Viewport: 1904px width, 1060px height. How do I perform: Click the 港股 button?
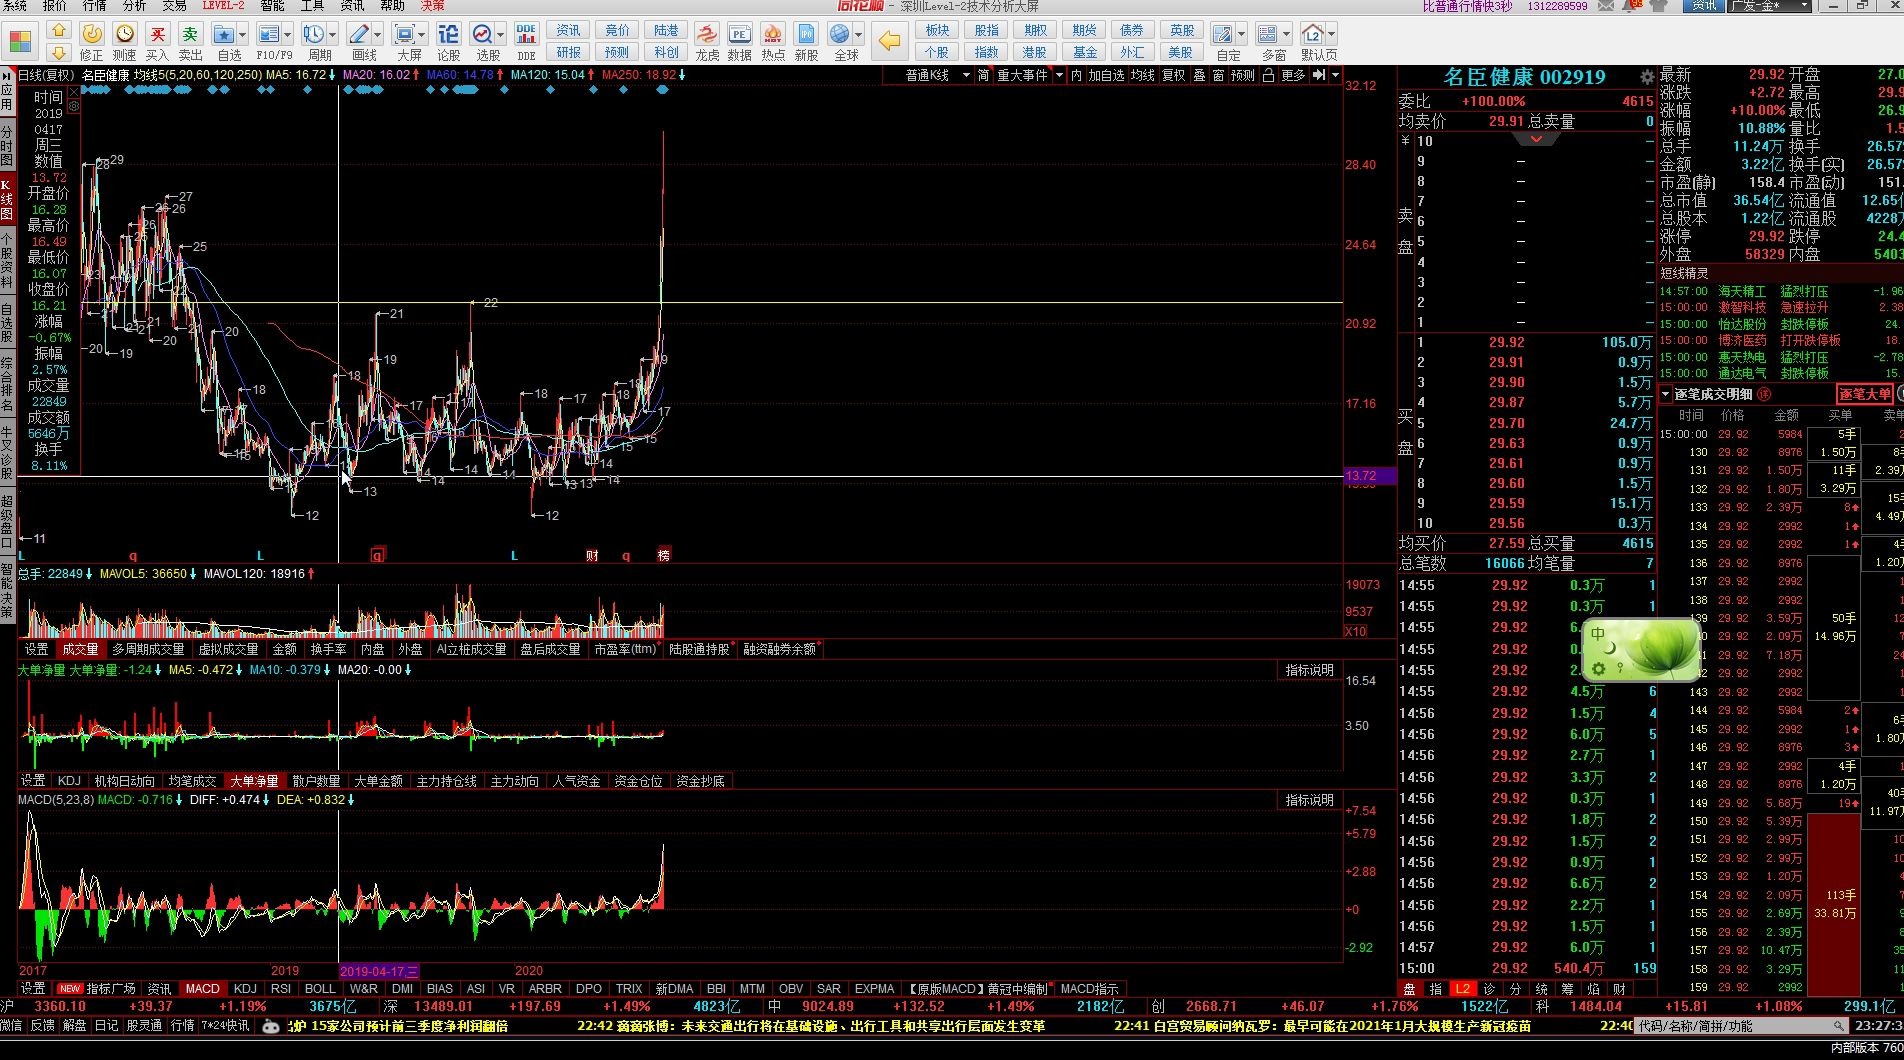[x=1035, y=52]
